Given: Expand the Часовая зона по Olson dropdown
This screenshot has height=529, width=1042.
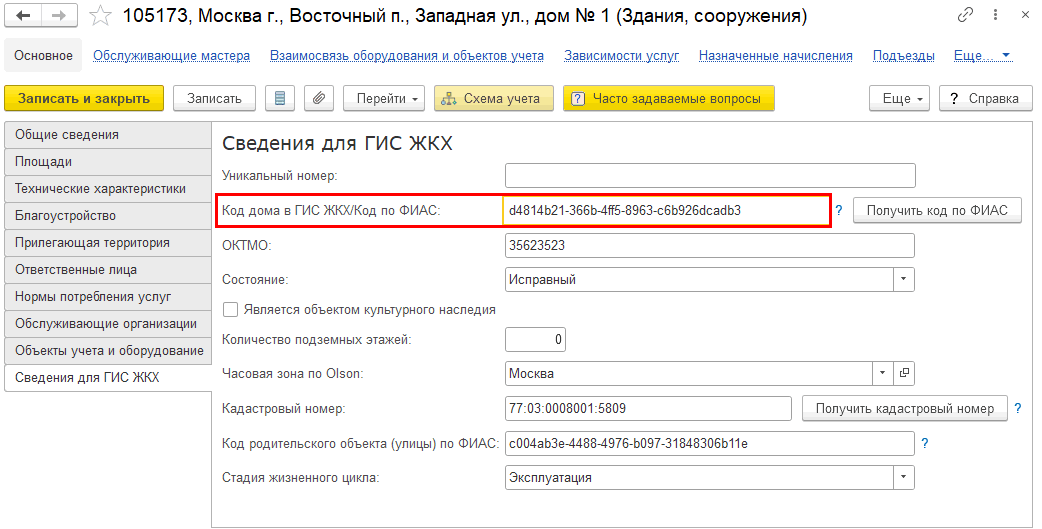Looking at the screenshot, I should pyautogui.click(x=882, y=373).
